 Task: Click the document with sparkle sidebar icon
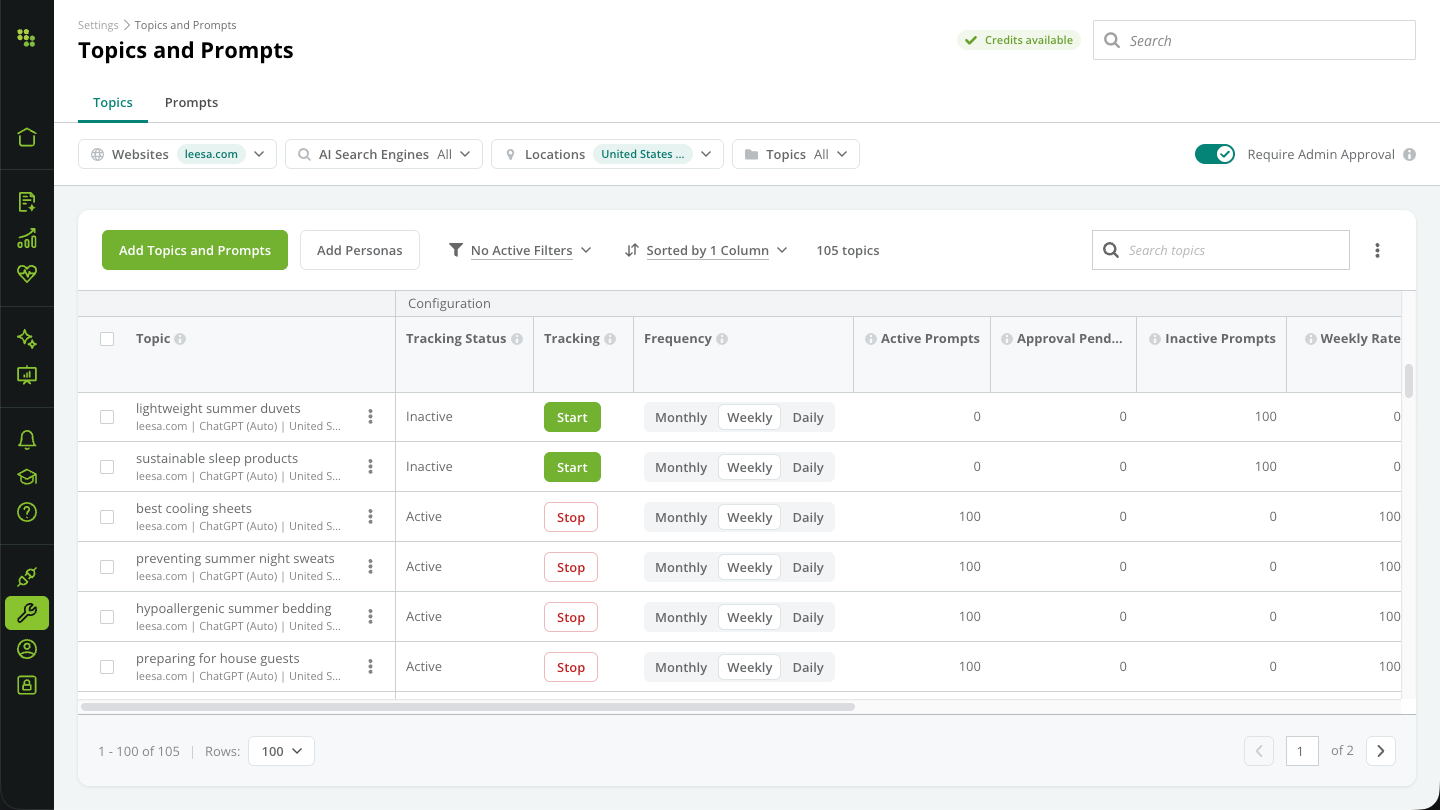point(27,202)
